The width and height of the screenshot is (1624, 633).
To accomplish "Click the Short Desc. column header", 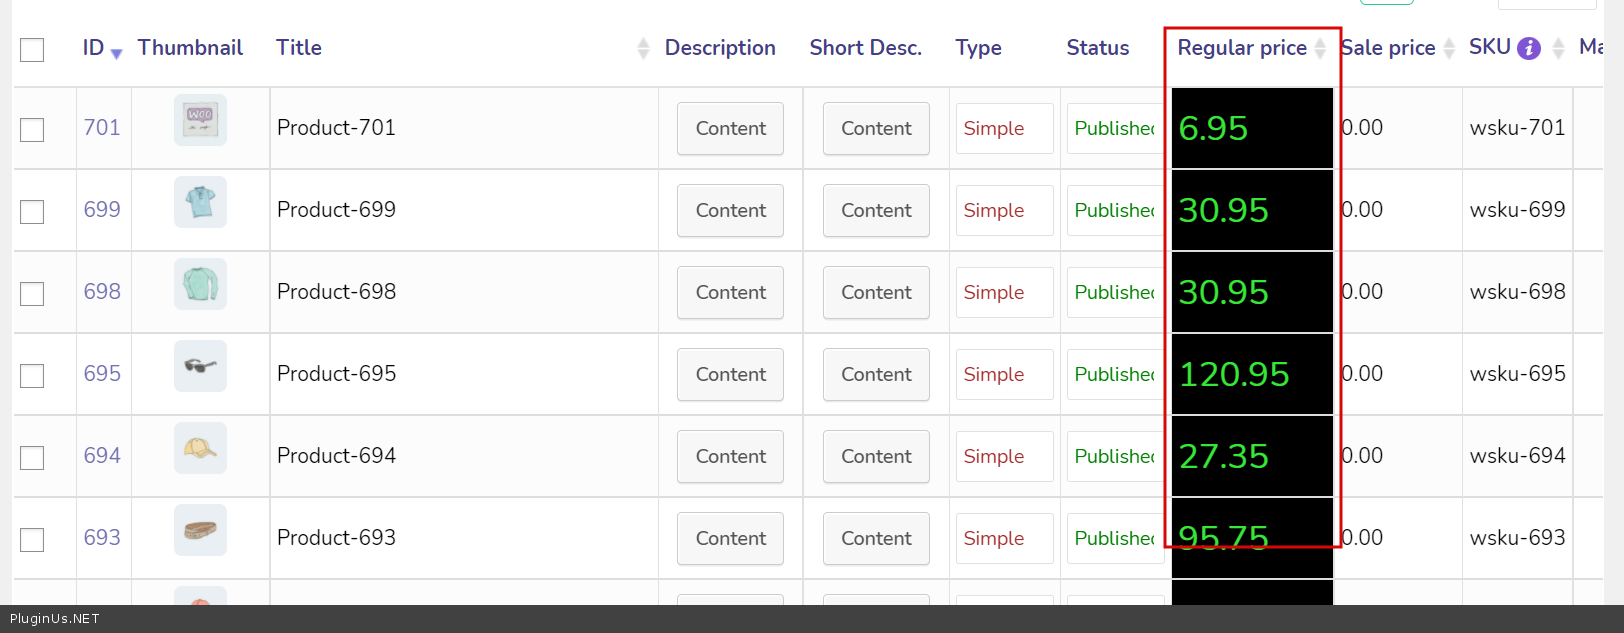I will [865, 48].
